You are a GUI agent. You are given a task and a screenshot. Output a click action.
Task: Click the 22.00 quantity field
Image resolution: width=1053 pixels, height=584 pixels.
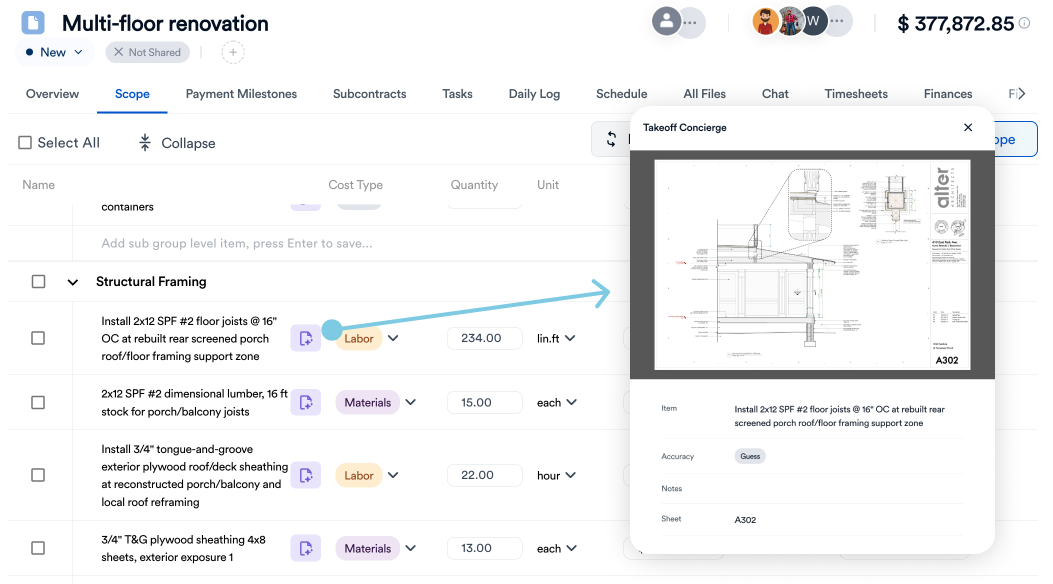pos(484,475)
